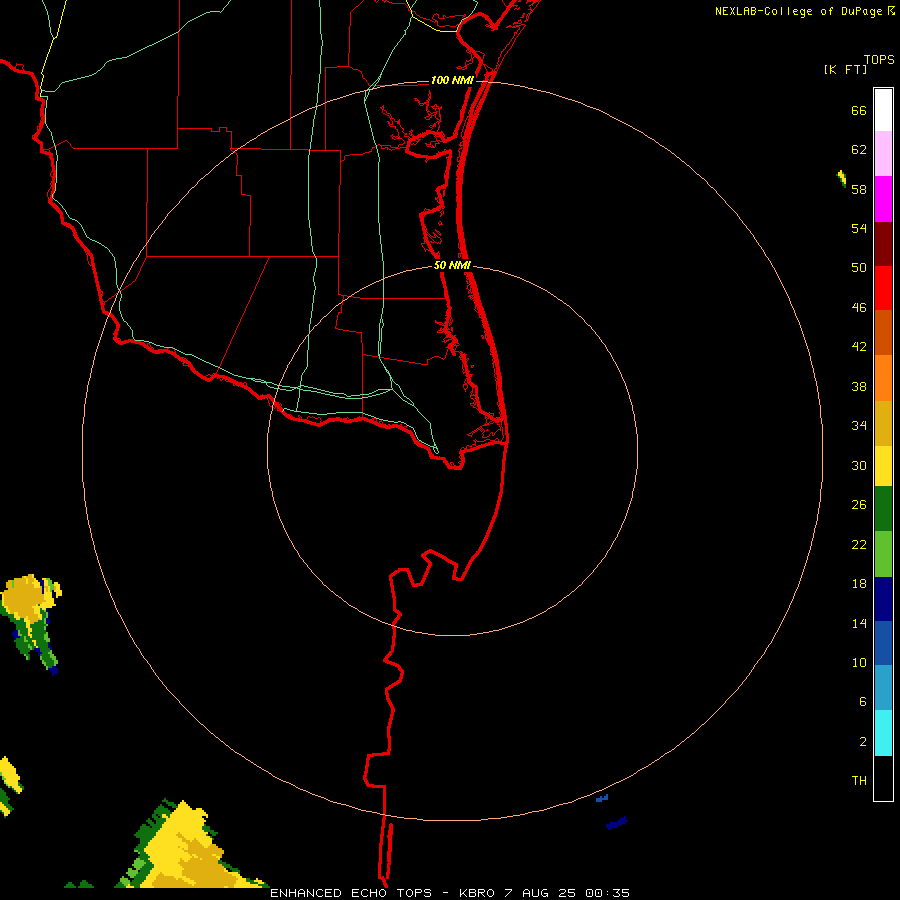Click the light pink legend swatch beside 62
The height and width of the screenshot is (900, 900).
pyautogui.click(x=883, y=154)
